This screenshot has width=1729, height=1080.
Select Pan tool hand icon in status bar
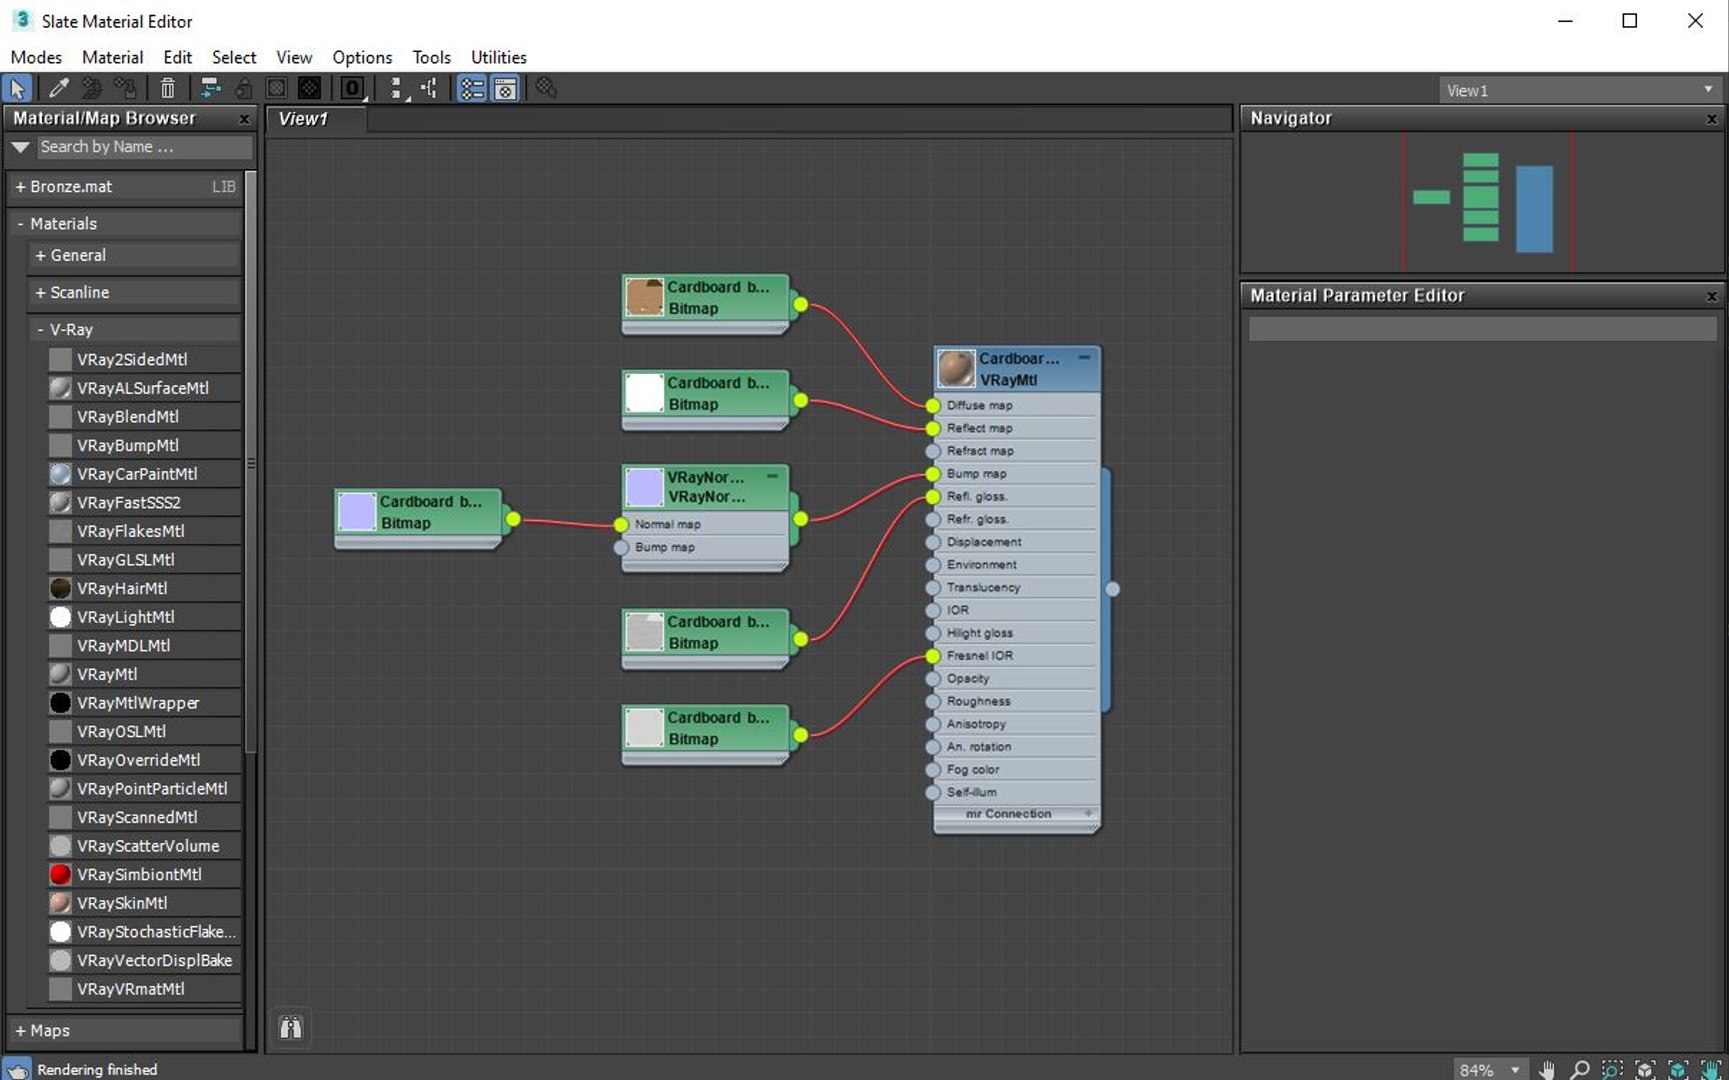[1547, 1069]
